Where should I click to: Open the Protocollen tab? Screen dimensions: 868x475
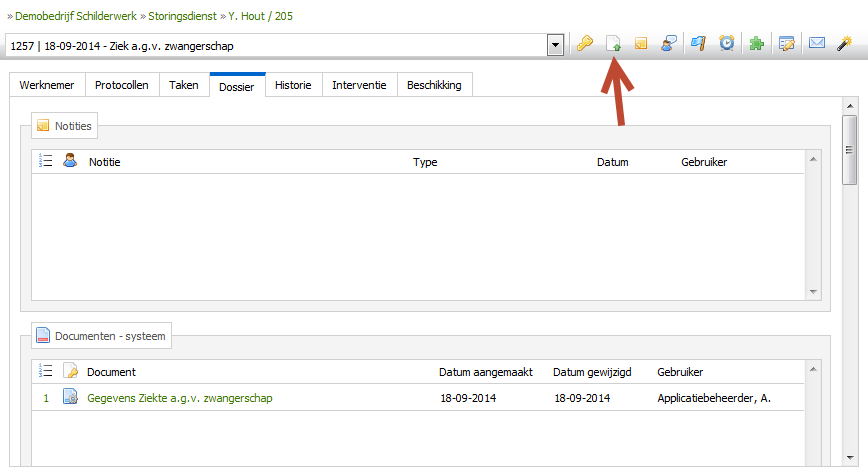[x=122, y=86]
